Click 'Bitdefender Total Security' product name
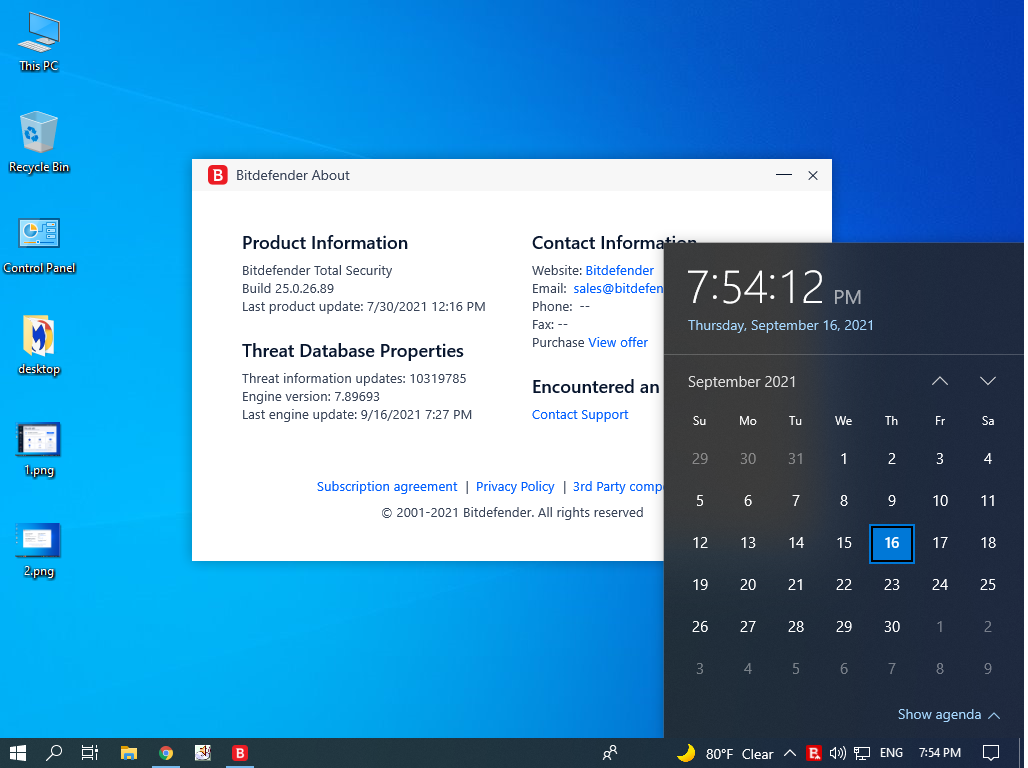Image resolution: width=1028 pixels, height=768 pixels. click(317, 270)
